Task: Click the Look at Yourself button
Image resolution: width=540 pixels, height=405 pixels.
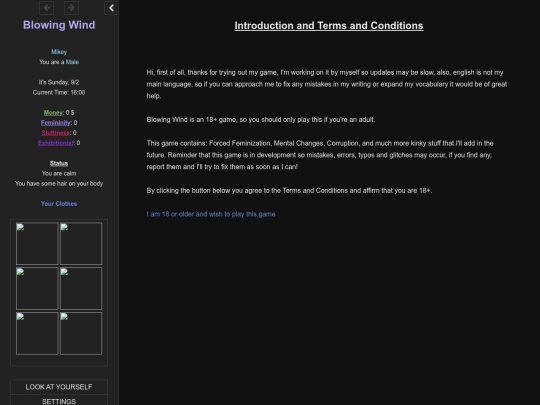Action: pos(59,387)
